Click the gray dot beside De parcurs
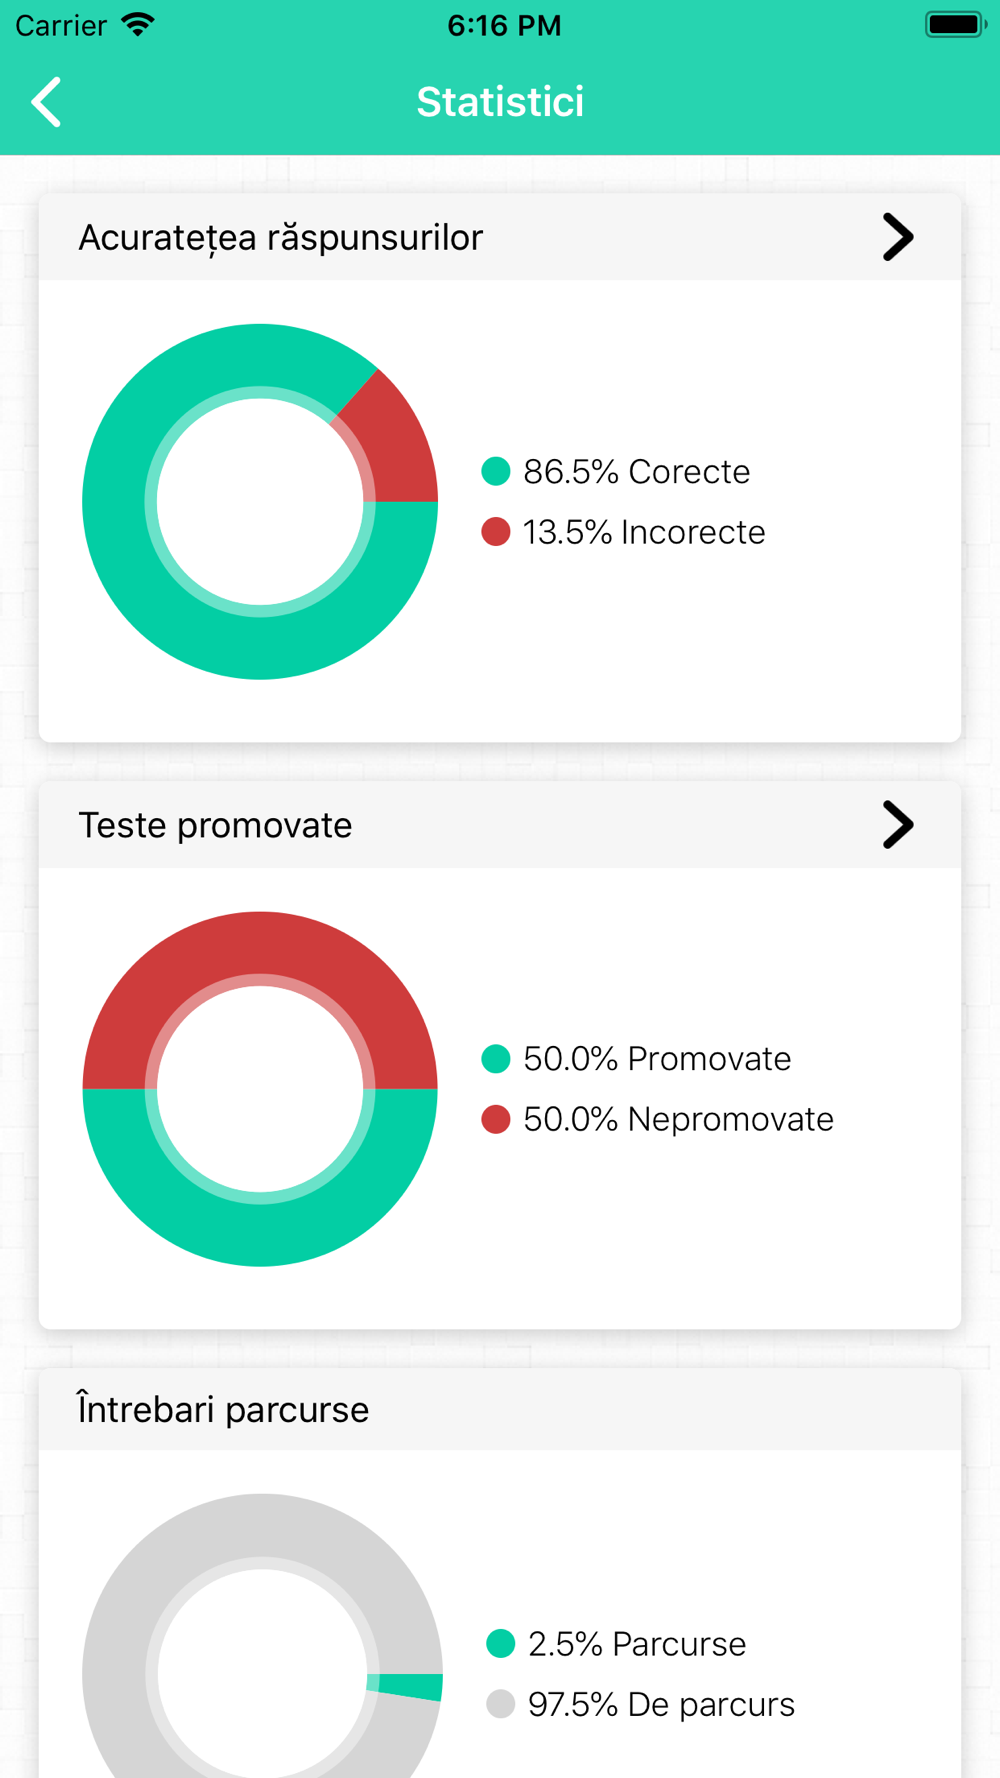Screen dimensions: 1000x1778 pos(500,1704)
